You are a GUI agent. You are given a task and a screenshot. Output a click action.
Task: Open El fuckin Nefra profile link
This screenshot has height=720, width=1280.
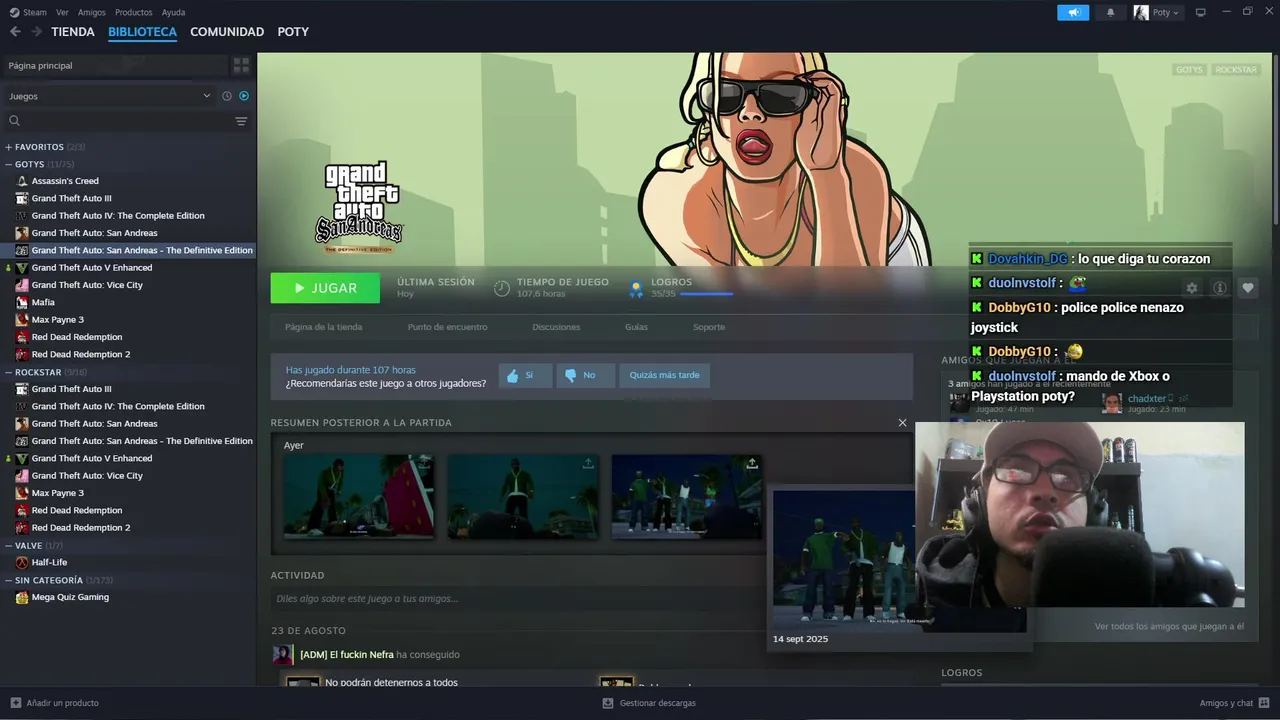click(346, 655)
